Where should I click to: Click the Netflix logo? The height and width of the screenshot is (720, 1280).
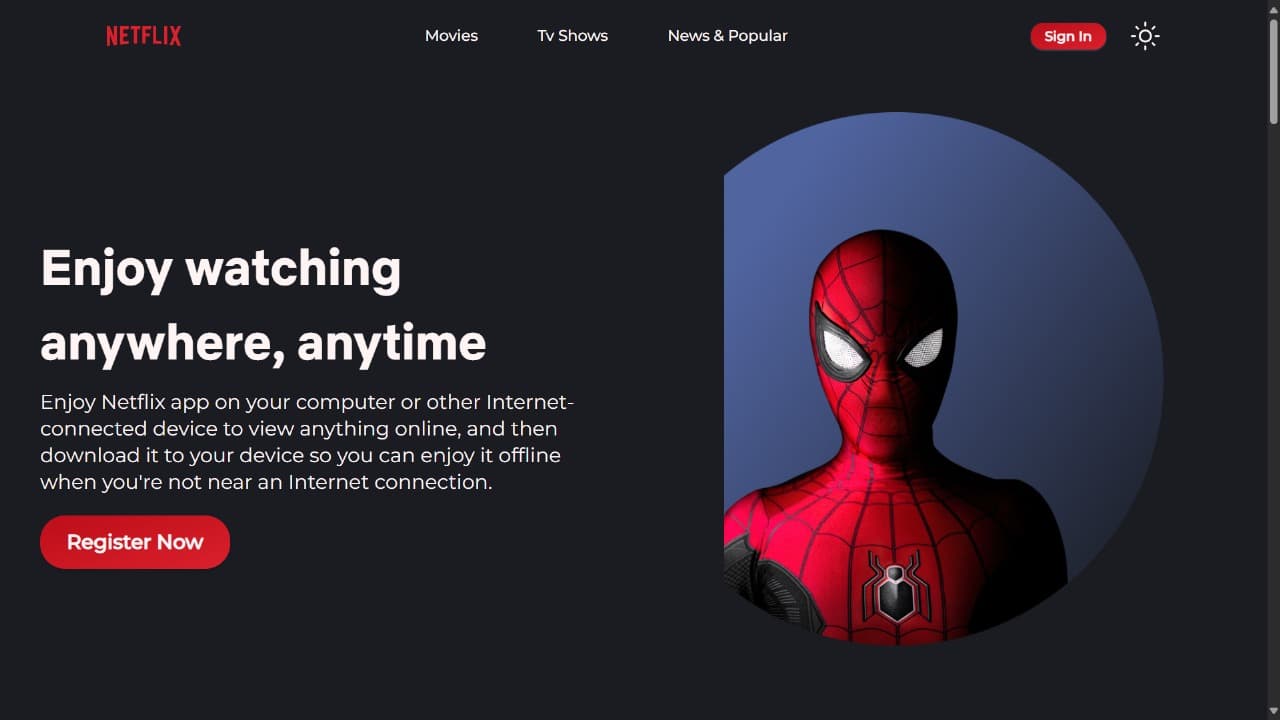point(144,36)
